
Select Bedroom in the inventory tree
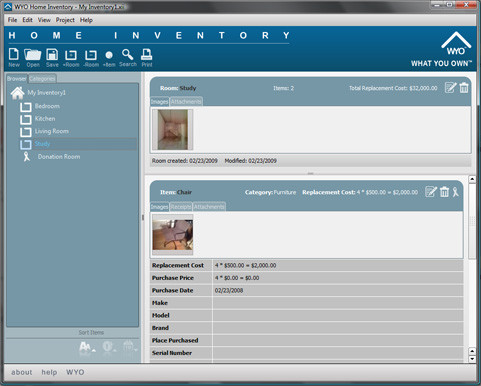[x=47, y=106]
